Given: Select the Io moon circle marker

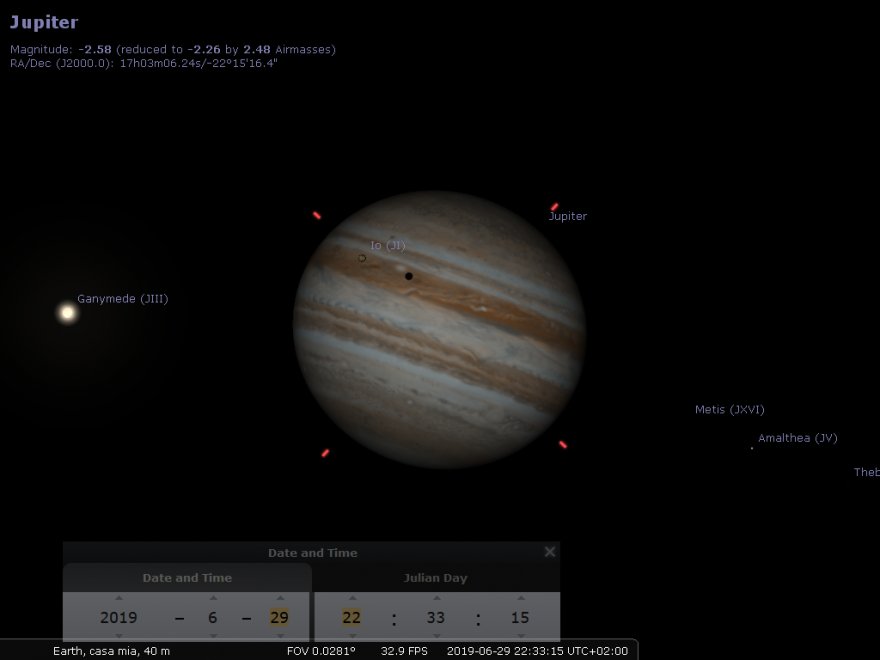Looking at the screenshot, I should pos(362,258).
